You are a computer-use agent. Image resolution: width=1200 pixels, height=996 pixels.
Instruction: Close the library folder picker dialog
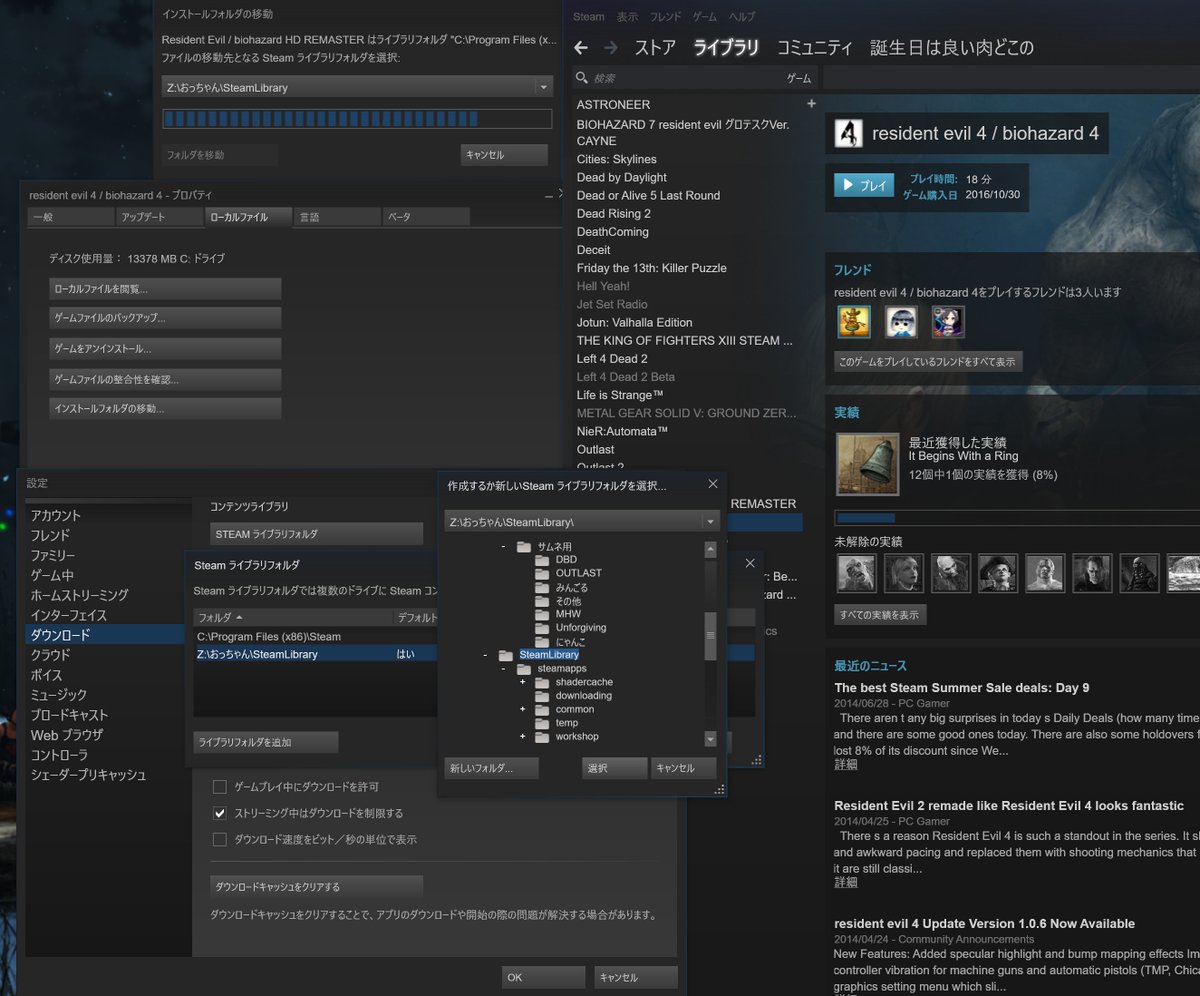(713, 484)
